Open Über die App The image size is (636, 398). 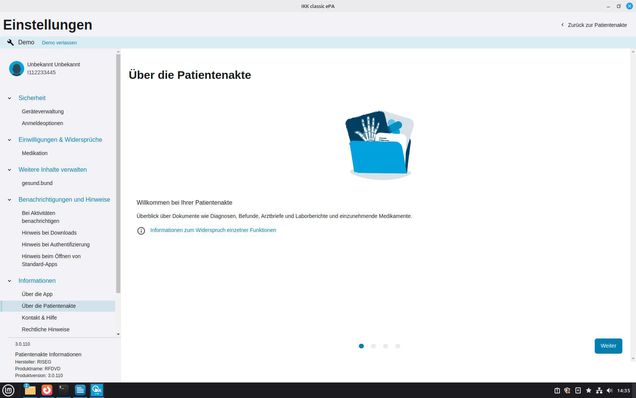(37, 294)
